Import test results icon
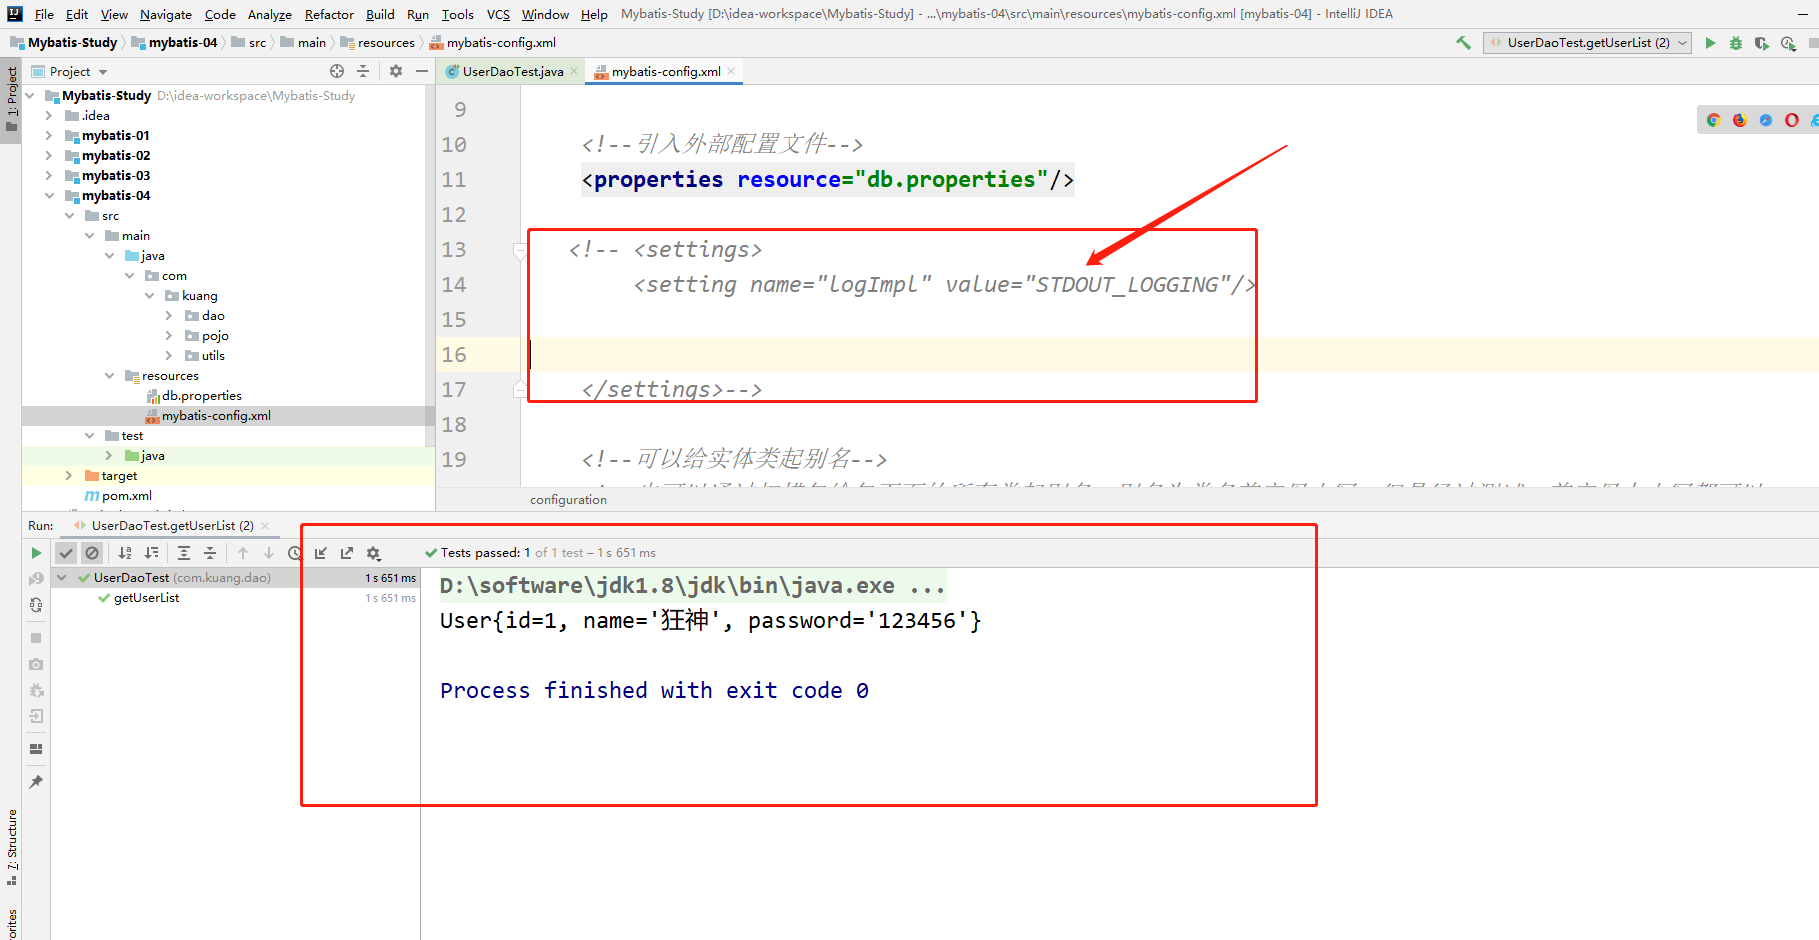Screen dimensions: 1819x940 (x=321, y=553)
